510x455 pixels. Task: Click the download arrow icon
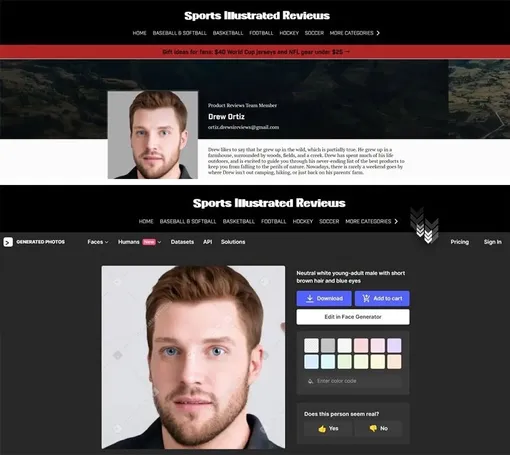point(310,298)
